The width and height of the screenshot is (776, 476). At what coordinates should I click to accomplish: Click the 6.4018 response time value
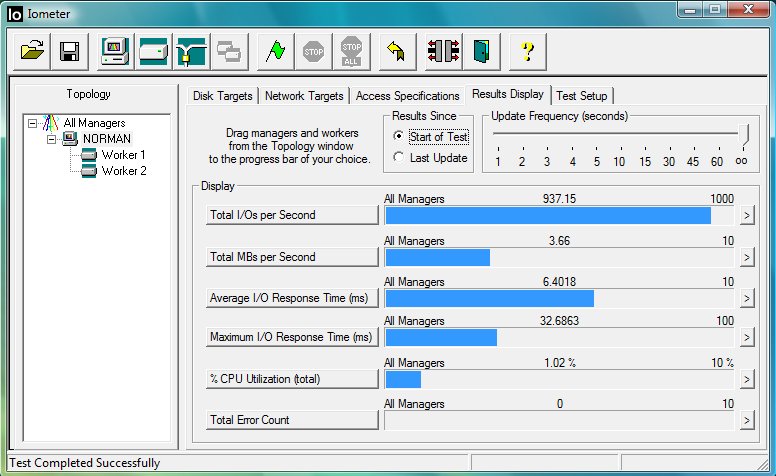[559, 282]
